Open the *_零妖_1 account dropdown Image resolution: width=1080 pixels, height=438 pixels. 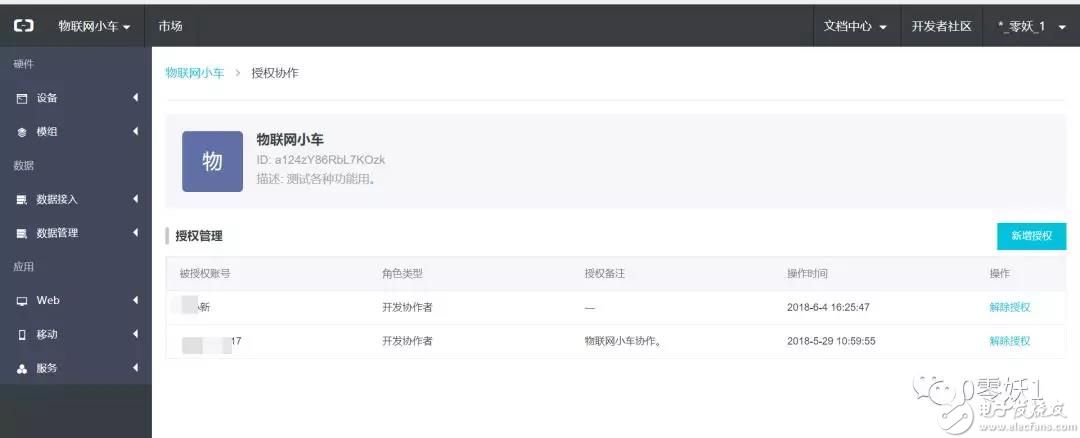1032,26
